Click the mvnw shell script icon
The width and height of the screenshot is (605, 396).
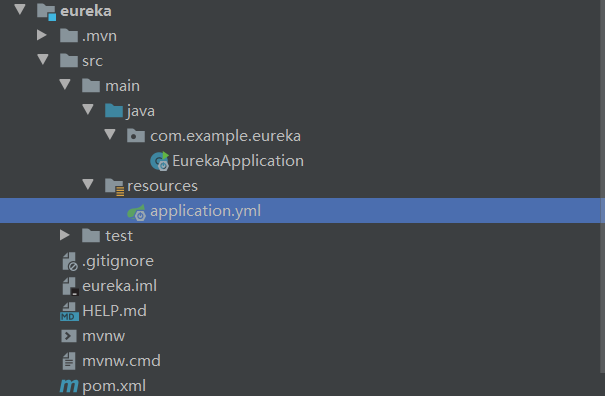pos(69,336)
